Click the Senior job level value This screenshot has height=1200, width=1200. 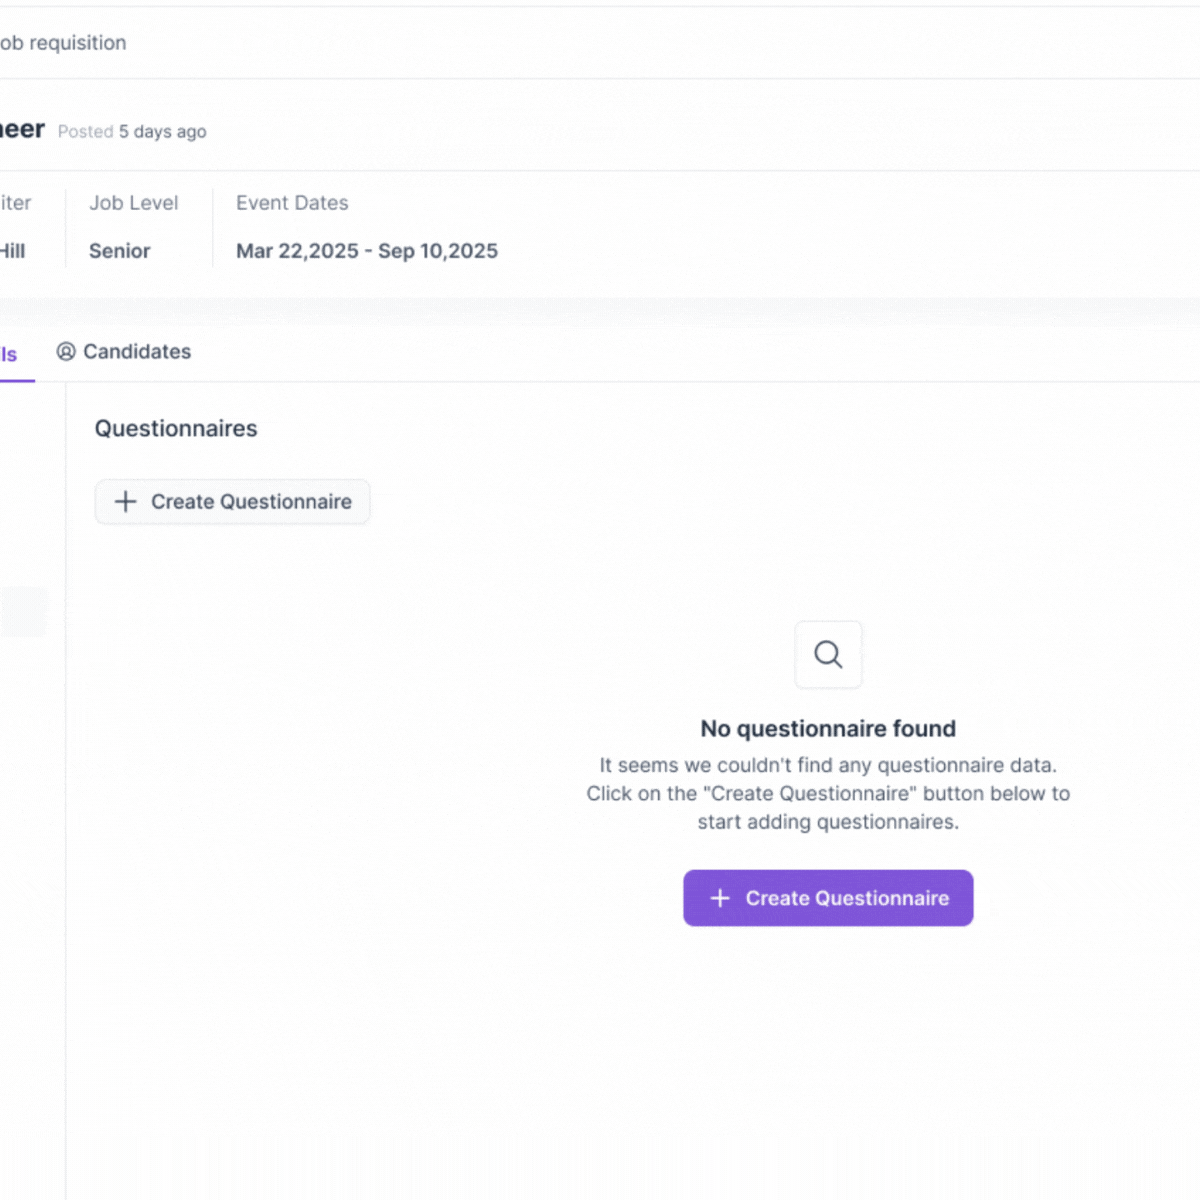point(119,251)
